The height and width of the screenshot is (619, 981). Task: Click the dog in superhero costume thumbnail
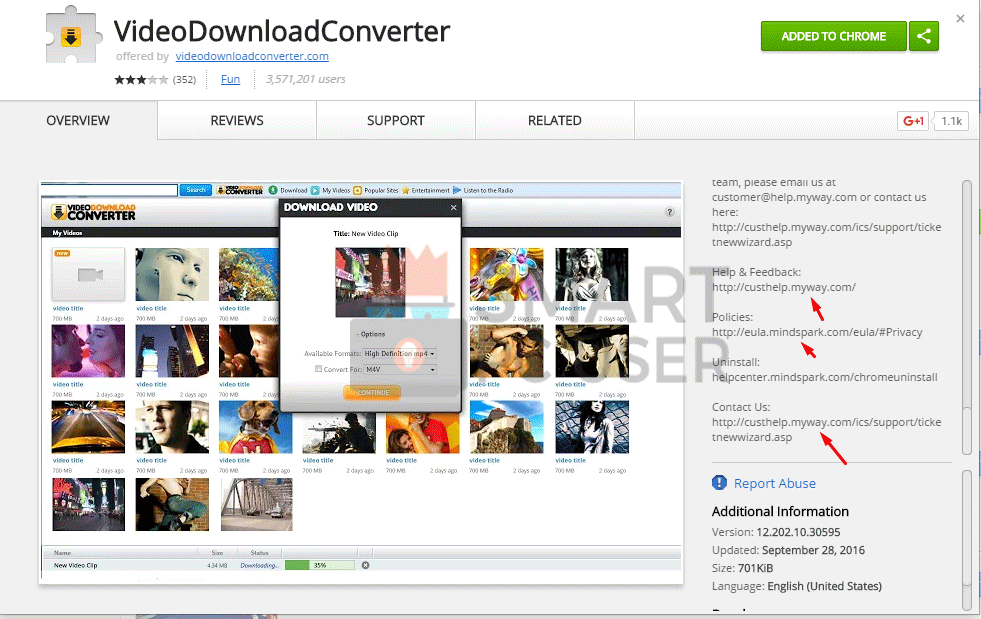pos(255,427)
